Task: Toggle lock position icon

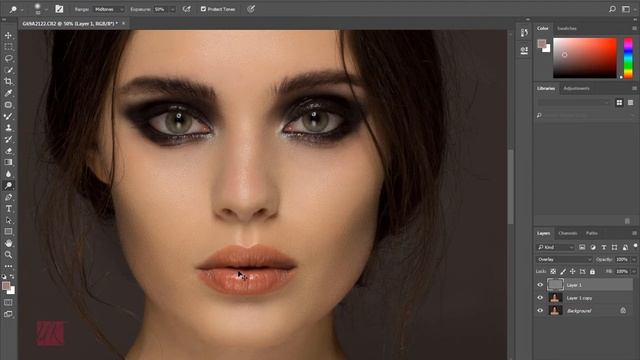Action: point(573,271)
